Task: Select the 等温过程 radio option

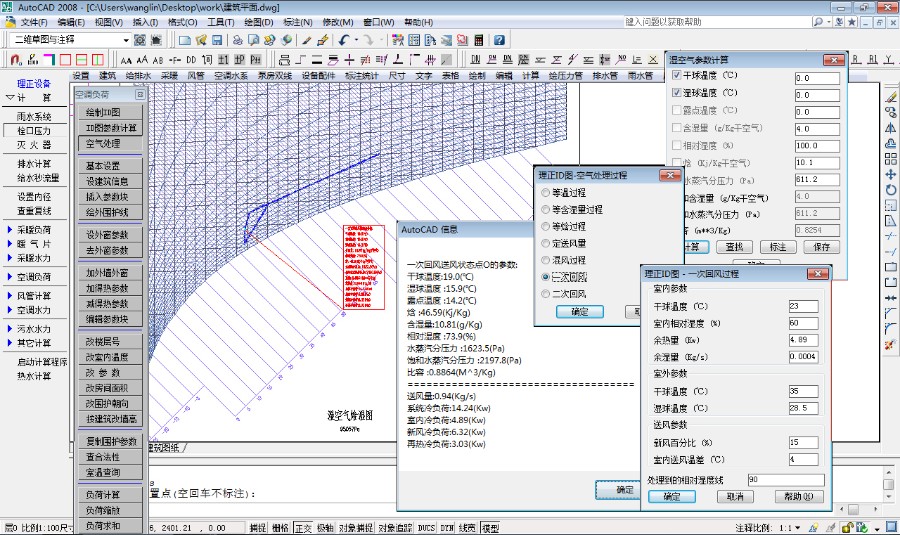Action: [x=544, y=192]
